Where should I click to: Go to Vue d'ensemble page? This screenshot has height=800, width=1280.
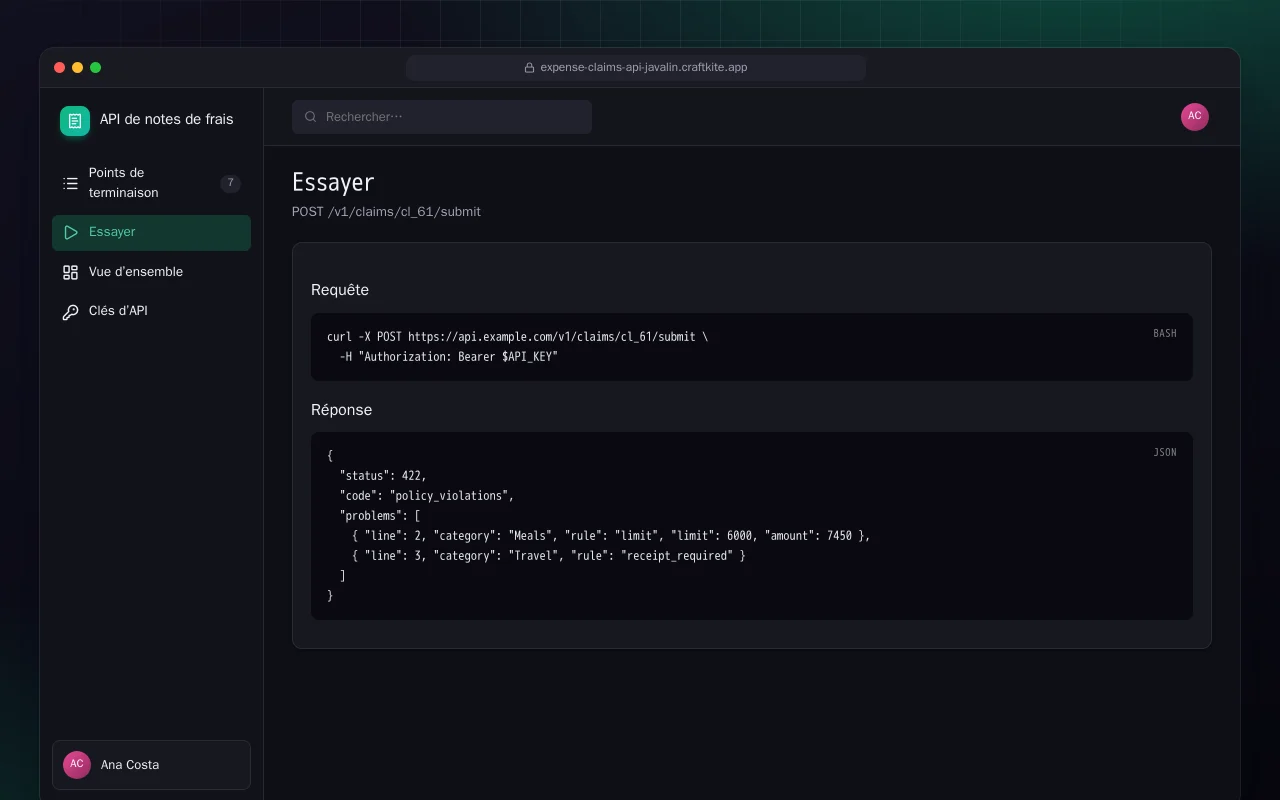point(151,272)
